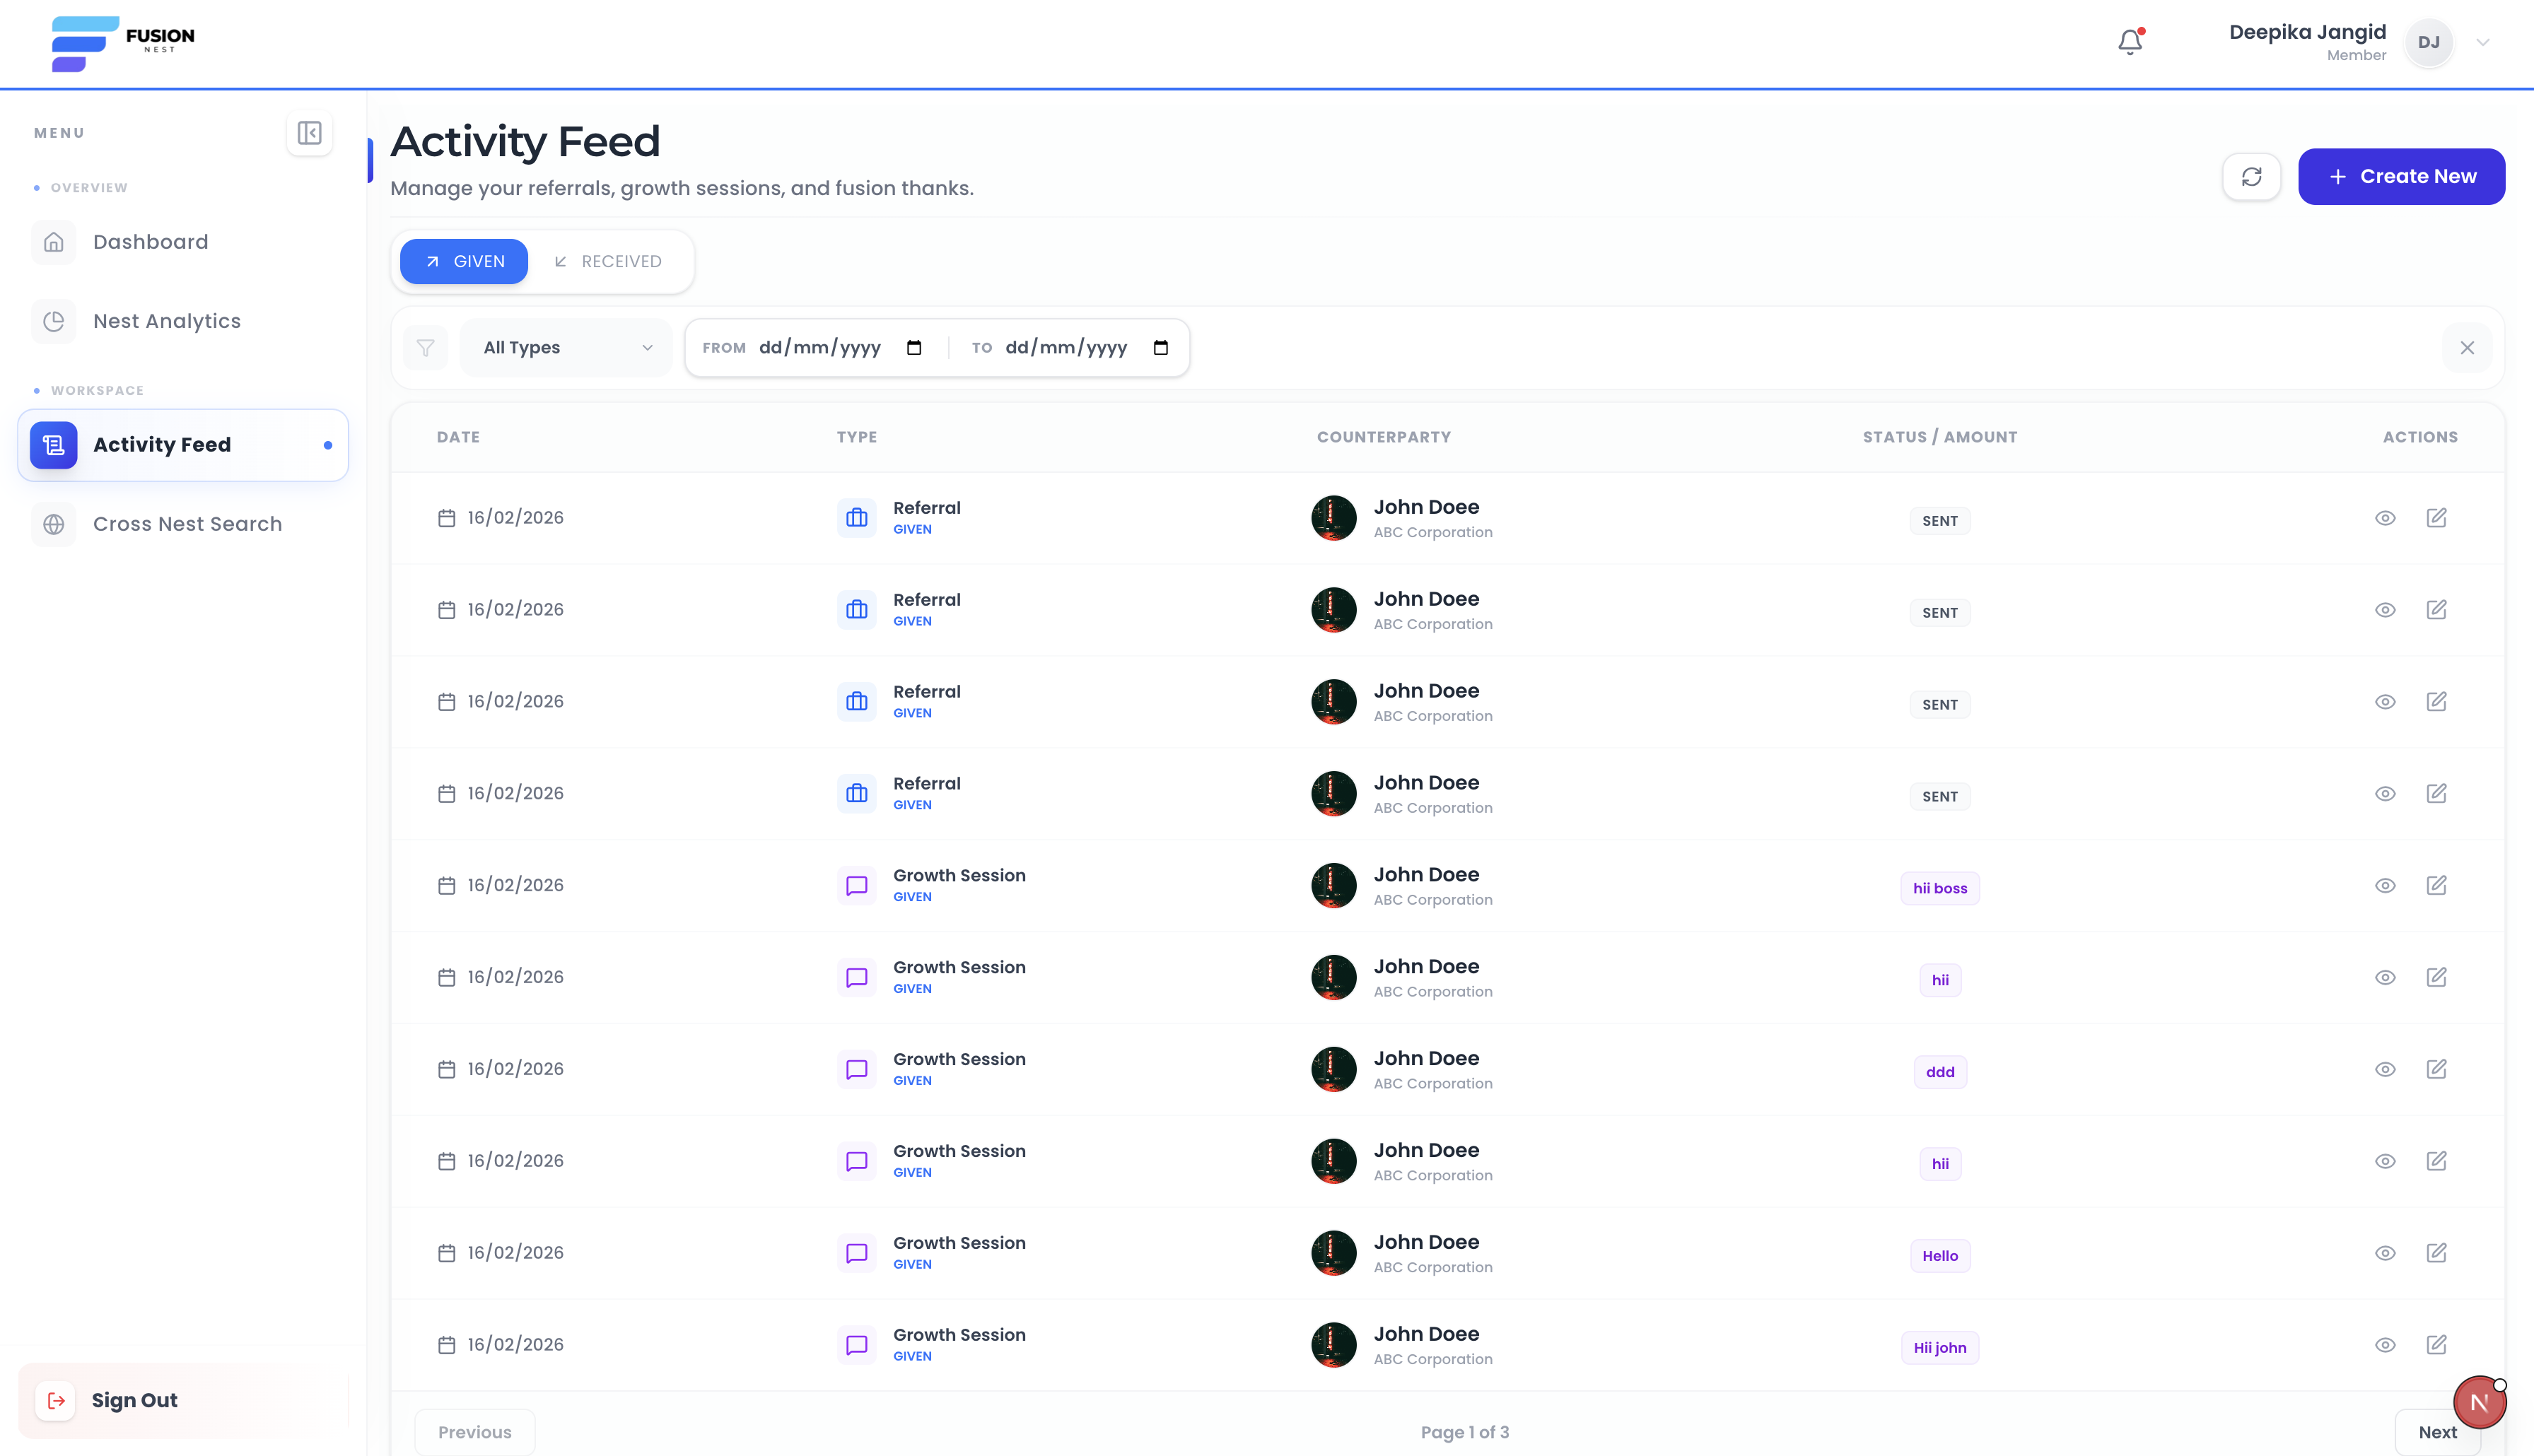Screen dimensions: 2534x1456
Task: Click the Growth Session chat bubble icon
Action: click(856, 885)
